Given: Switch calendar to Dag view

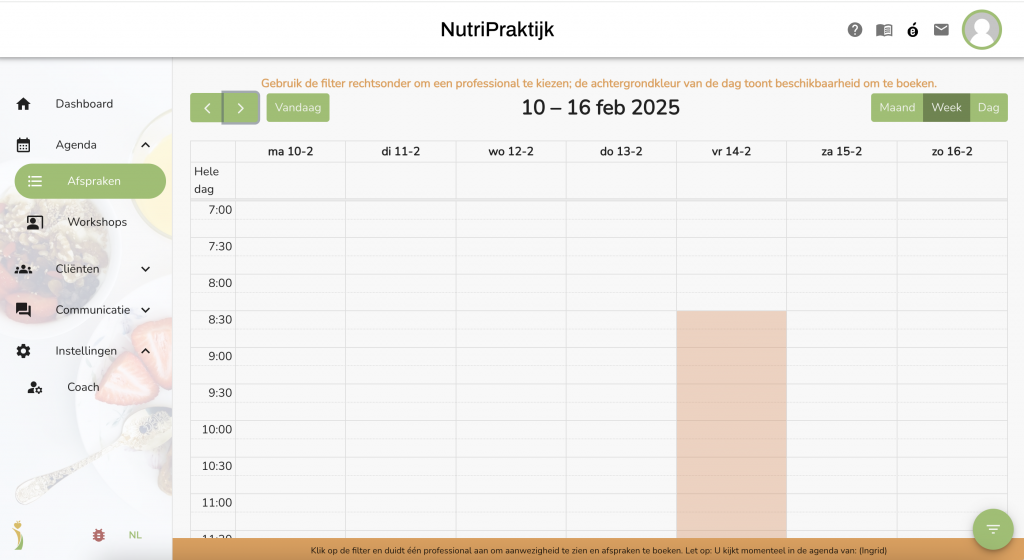Looking at the screenshot, I should click(988, 108).
